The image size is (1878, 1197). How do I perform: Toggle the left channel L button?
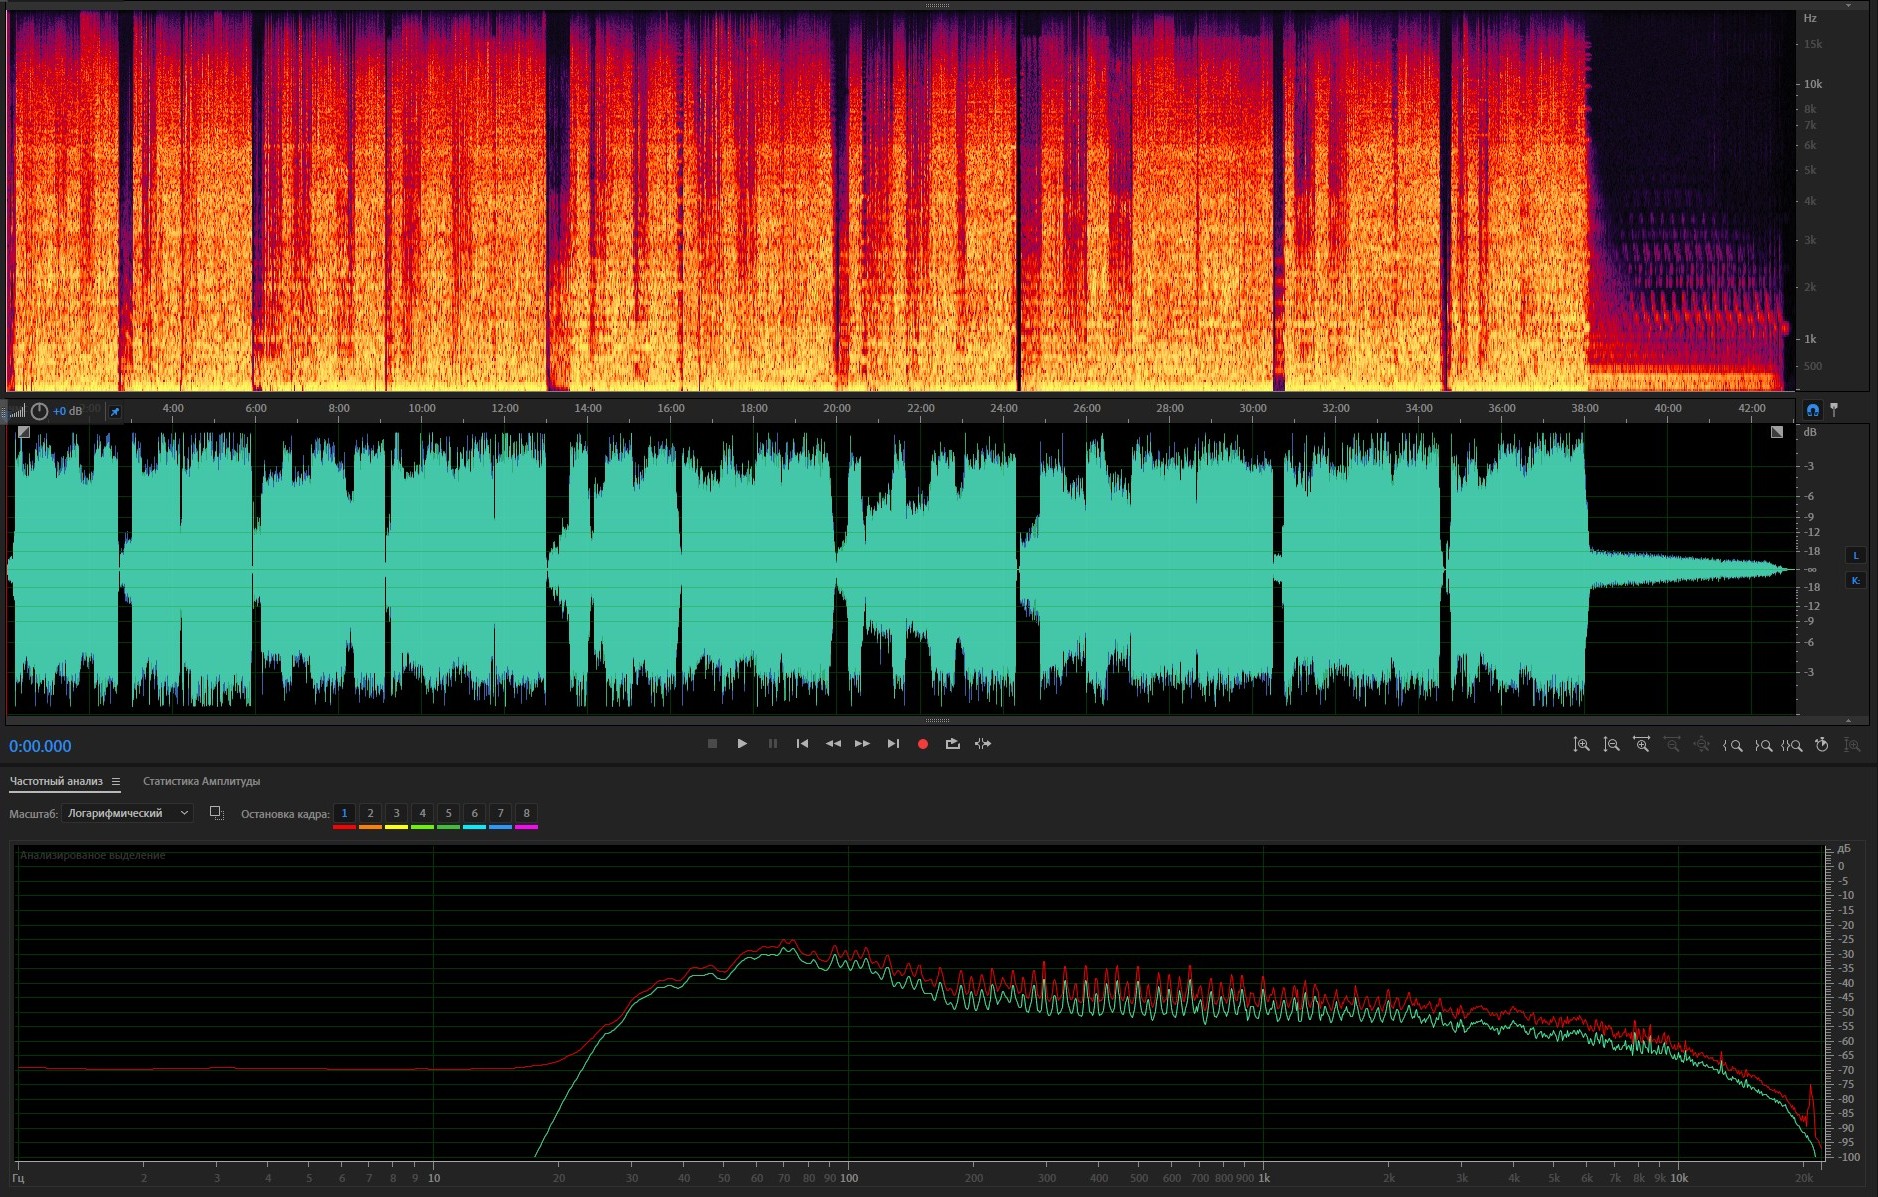(1856, 556)
